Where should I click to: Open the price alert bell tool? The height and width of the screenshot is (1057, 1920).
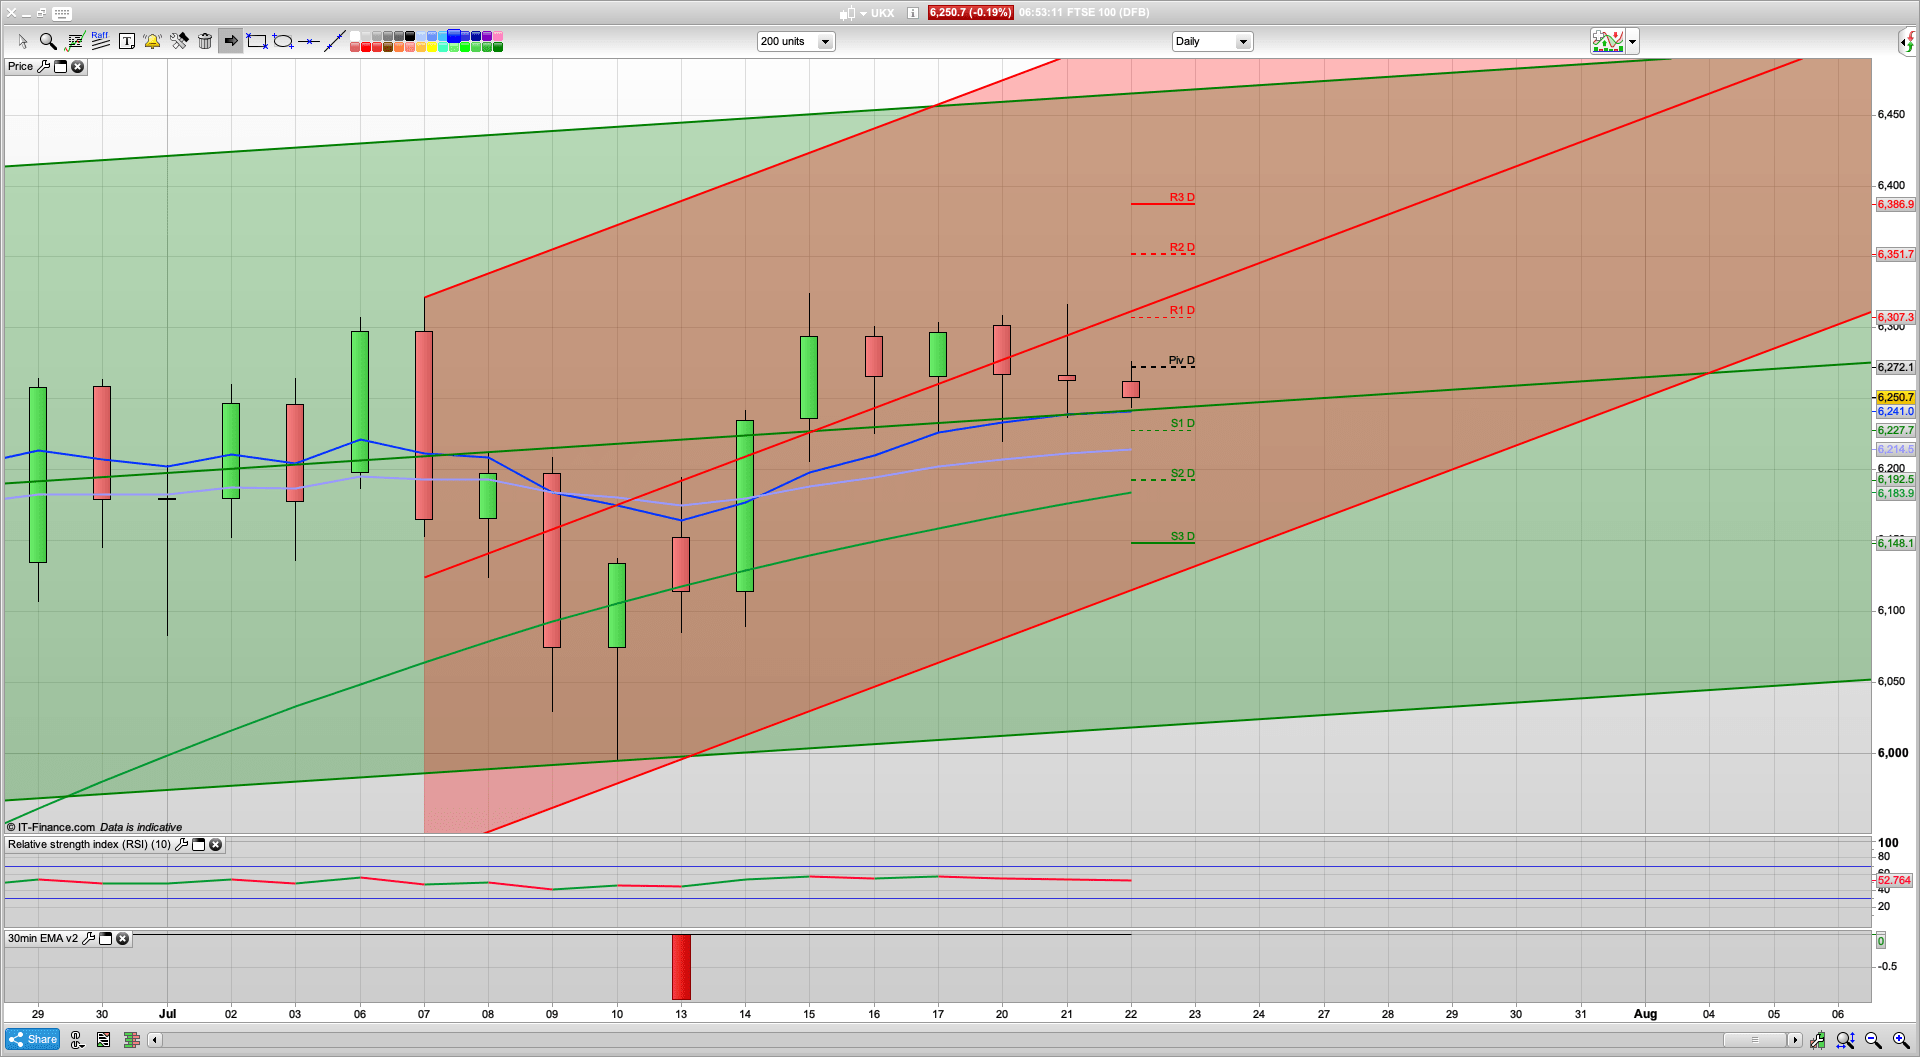[x=152, y=41]
